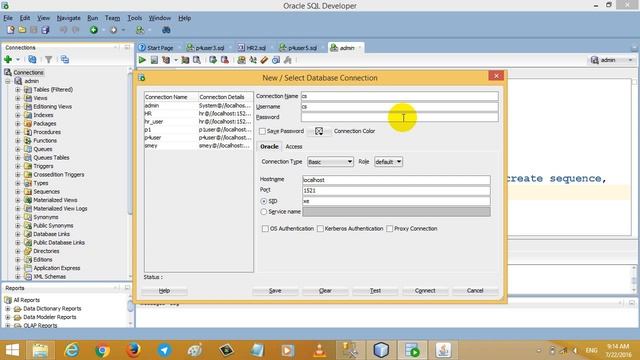Expand Data Dictionary Reports node
The image size is (640, 360).
[8, 309]
